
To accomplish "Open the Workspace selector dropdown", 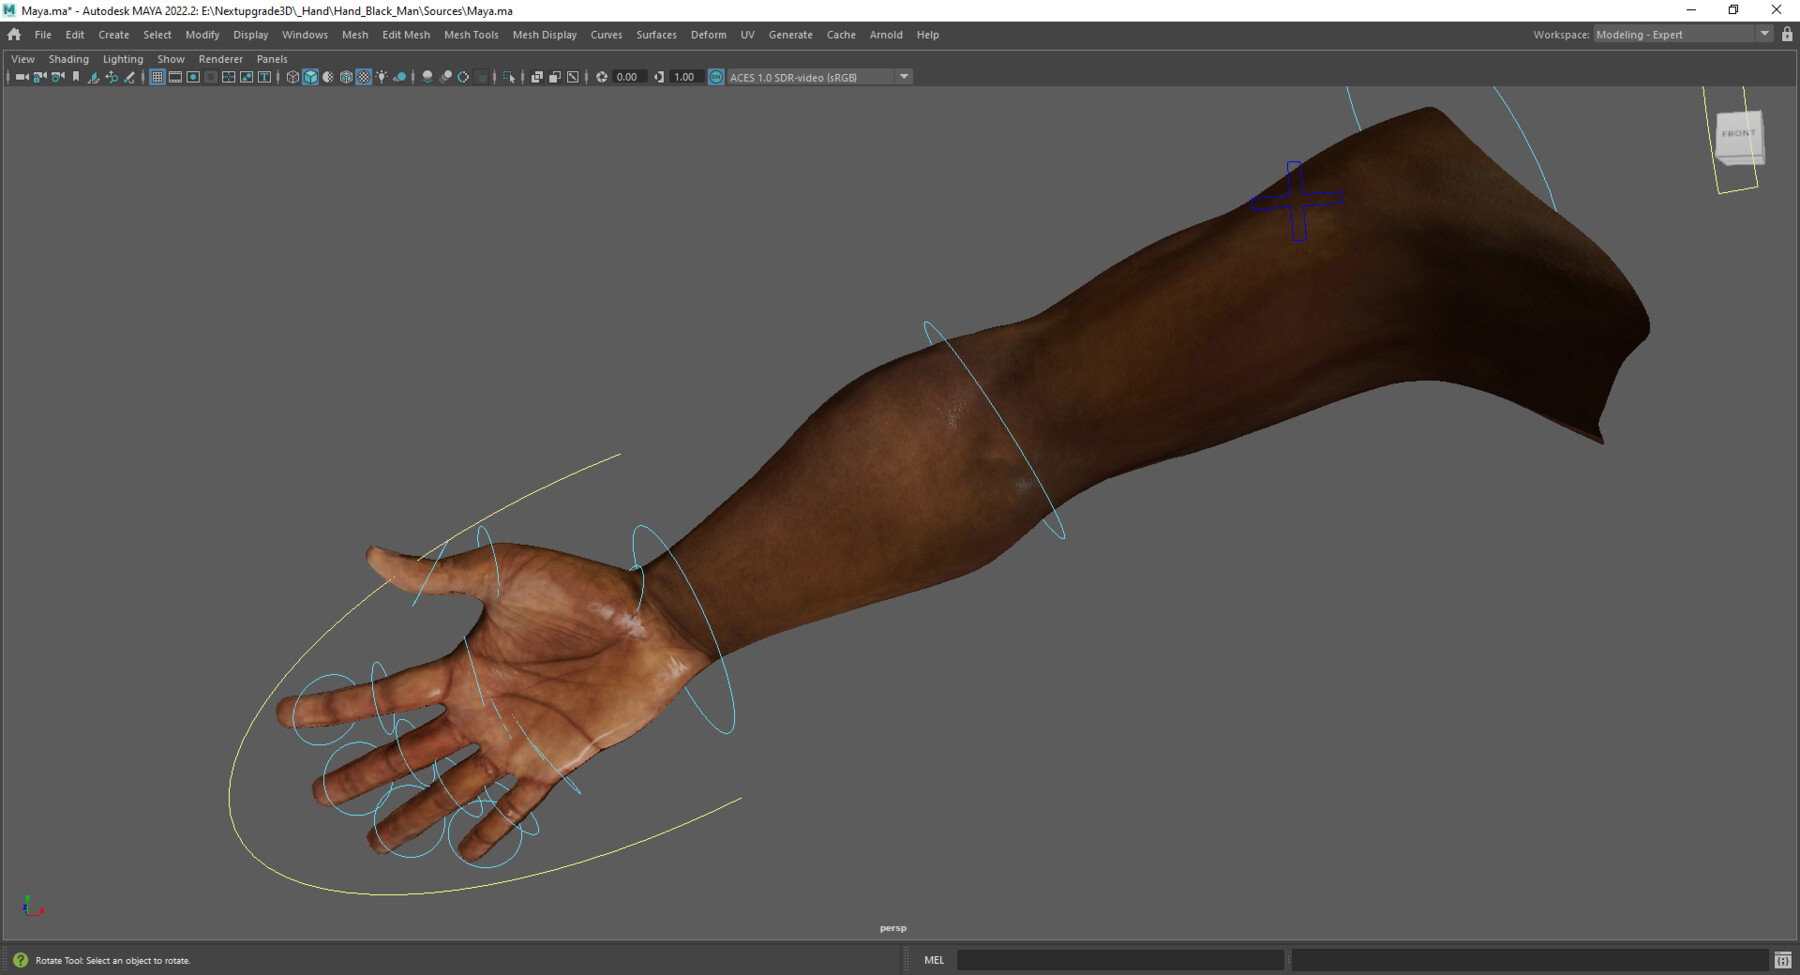I will [x=1680, y=33].
